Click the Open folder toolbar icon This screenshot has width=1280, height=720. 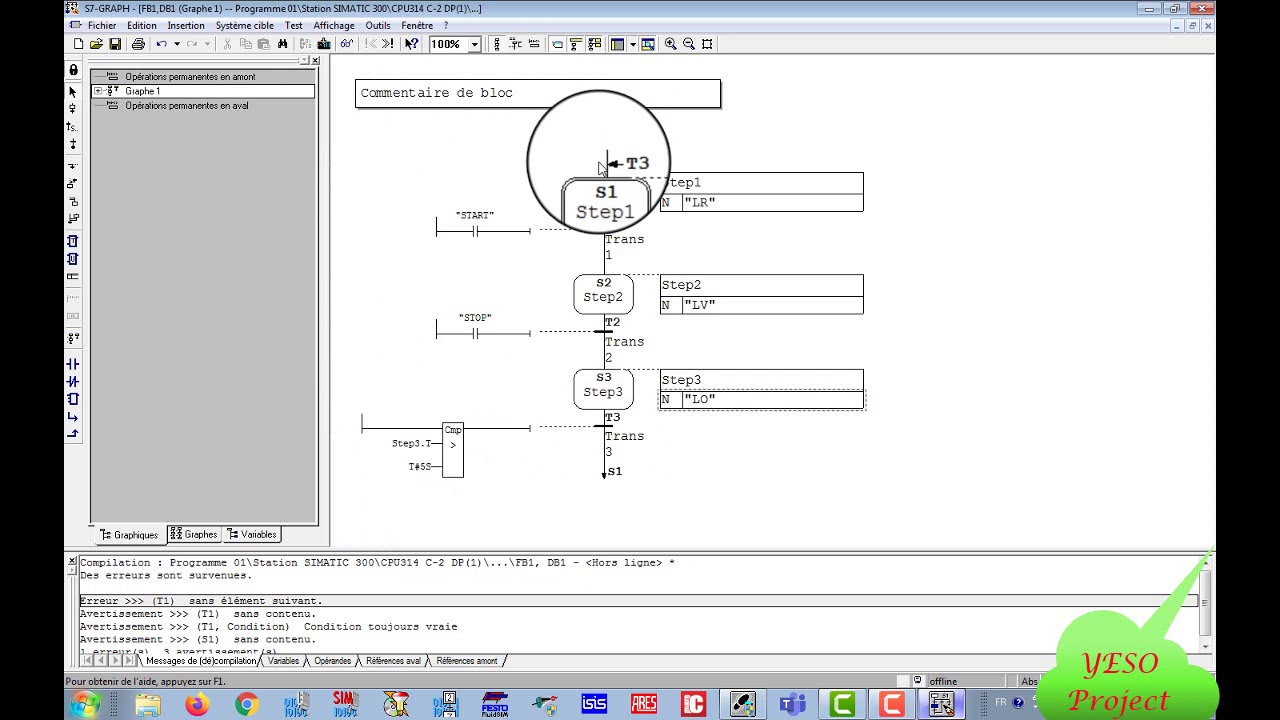pos(96,44)
